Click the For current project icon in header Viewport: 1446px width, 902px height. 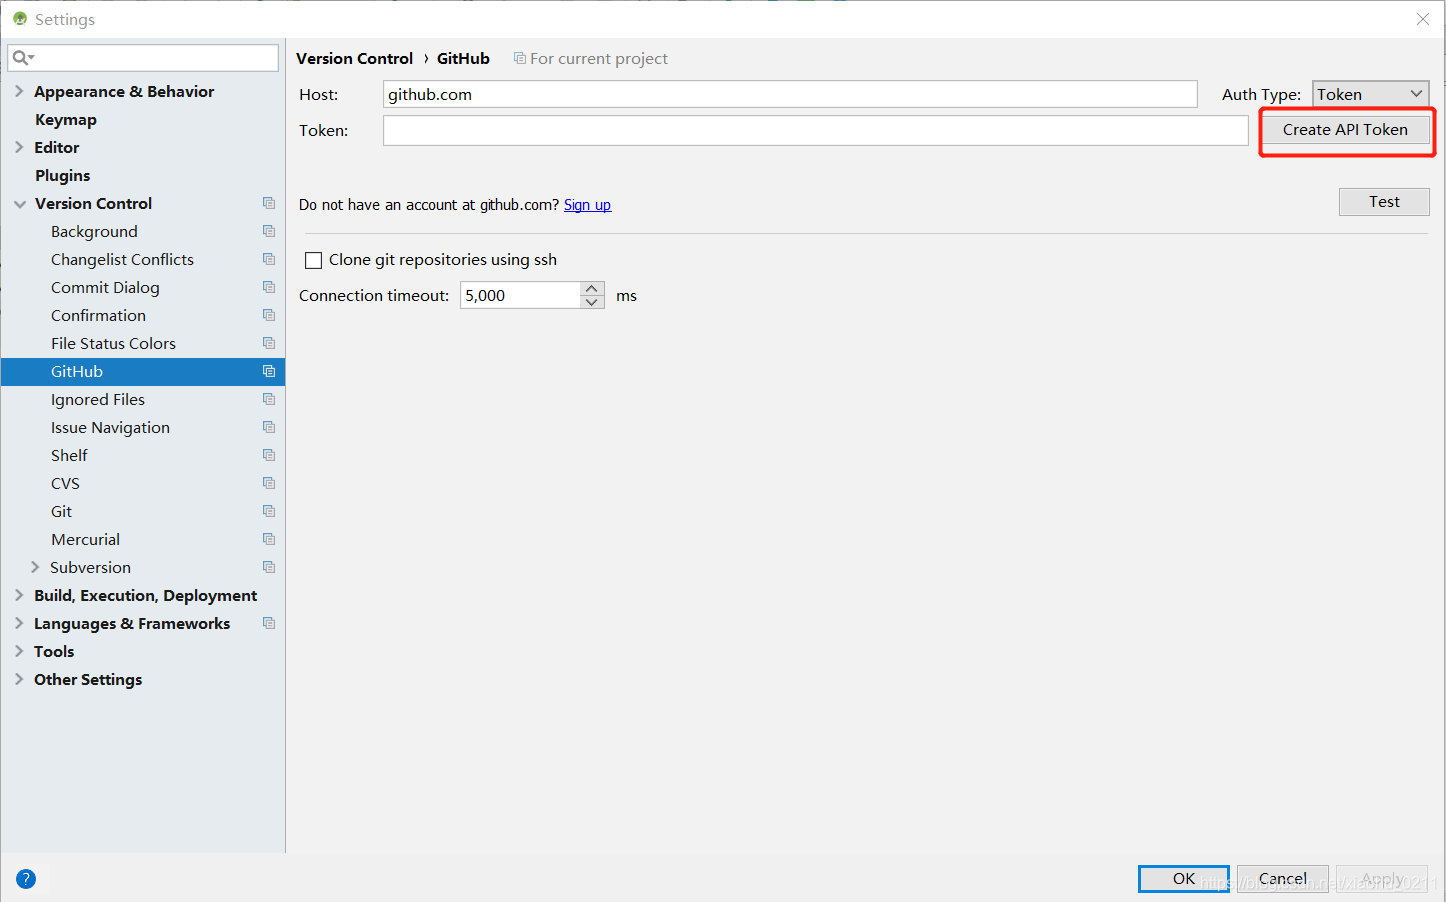[520, 58]
